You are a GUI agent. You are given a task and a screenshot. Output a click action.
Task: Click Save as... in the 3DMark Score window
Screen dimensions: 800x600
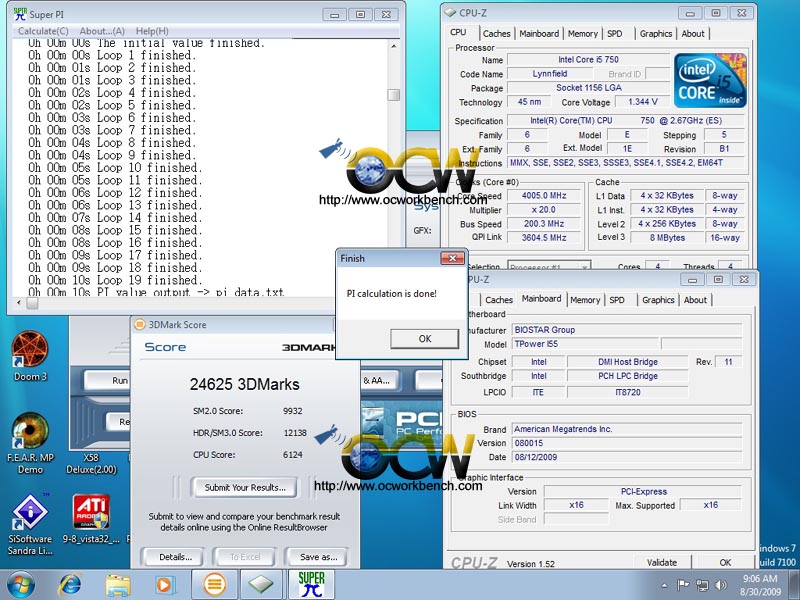pyautogui.click(x=318, y=557)
